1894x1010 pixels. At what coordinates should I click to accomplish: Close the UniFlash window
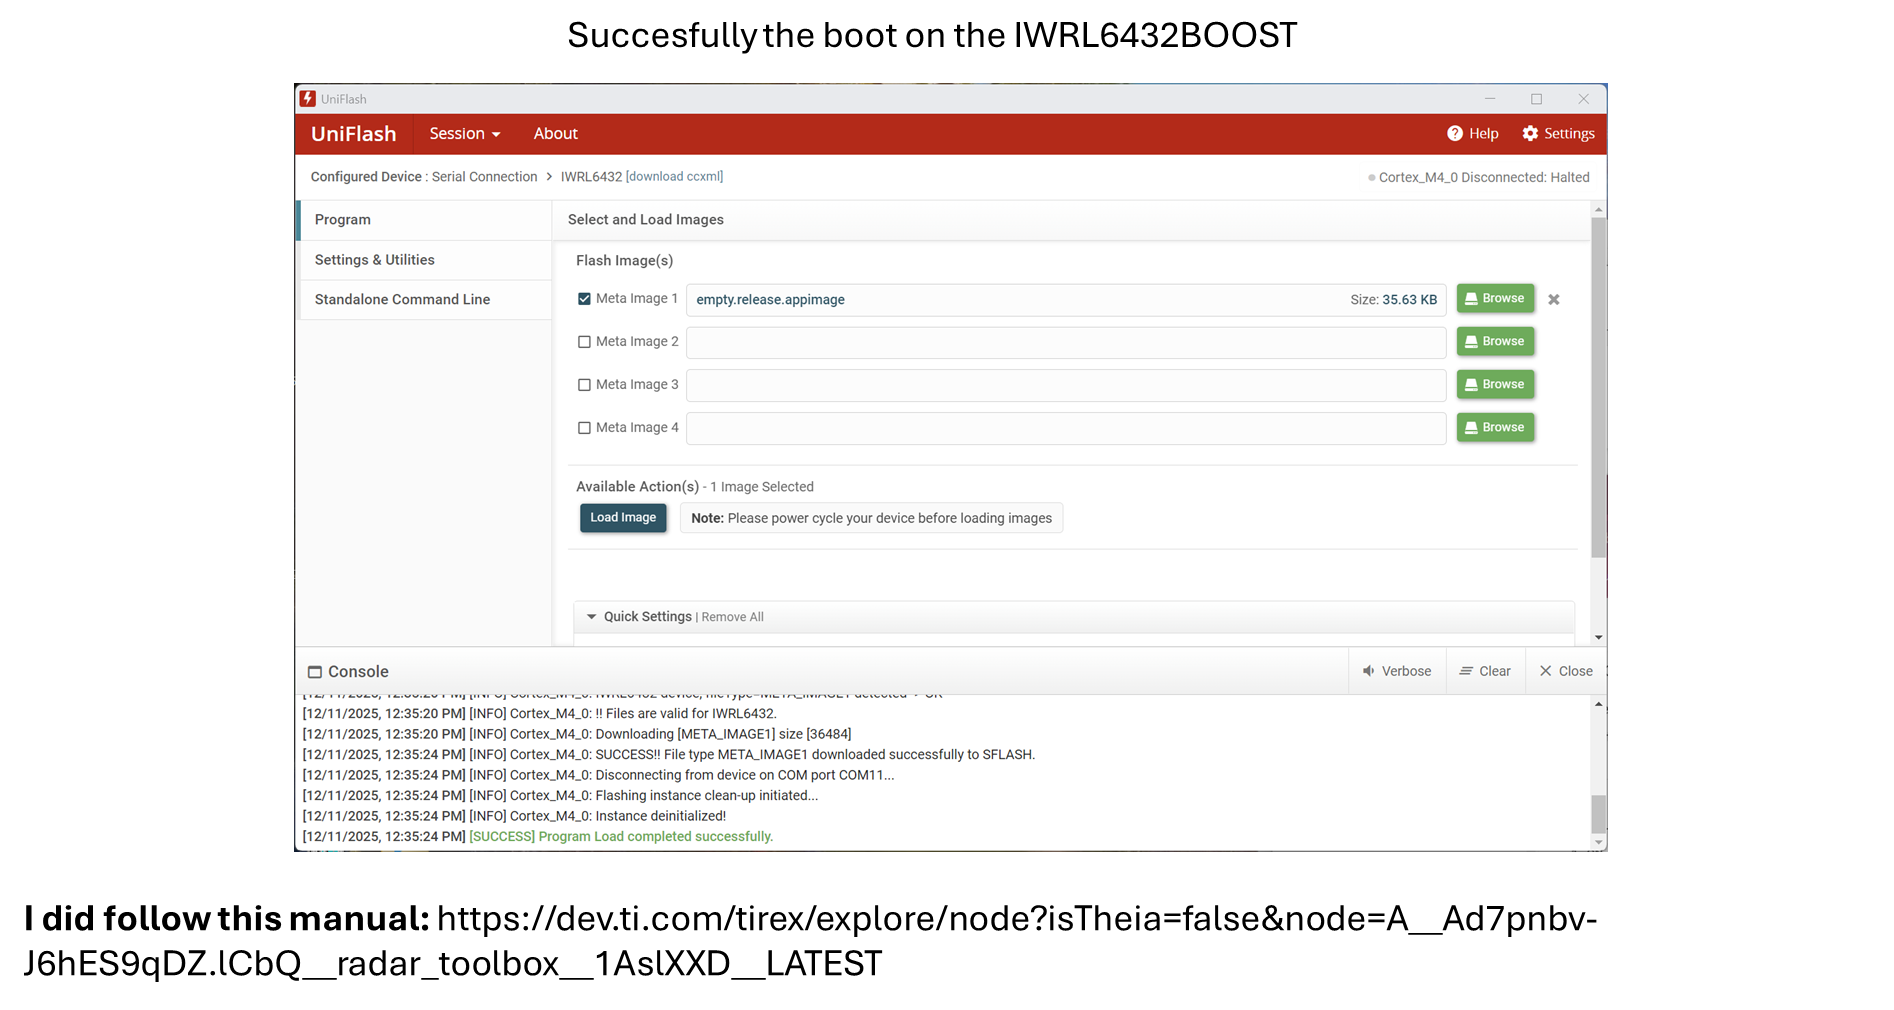1584,99
